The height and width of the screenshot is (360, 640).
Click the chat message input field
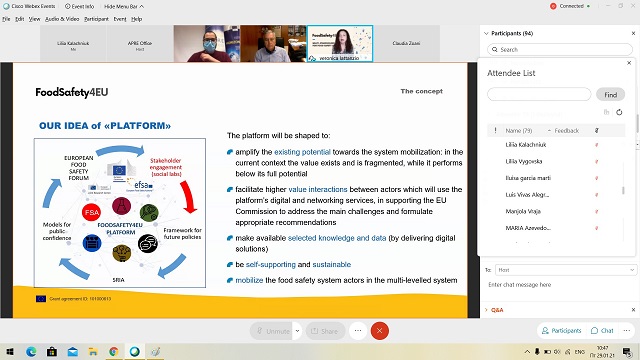(x=559, y=285)
